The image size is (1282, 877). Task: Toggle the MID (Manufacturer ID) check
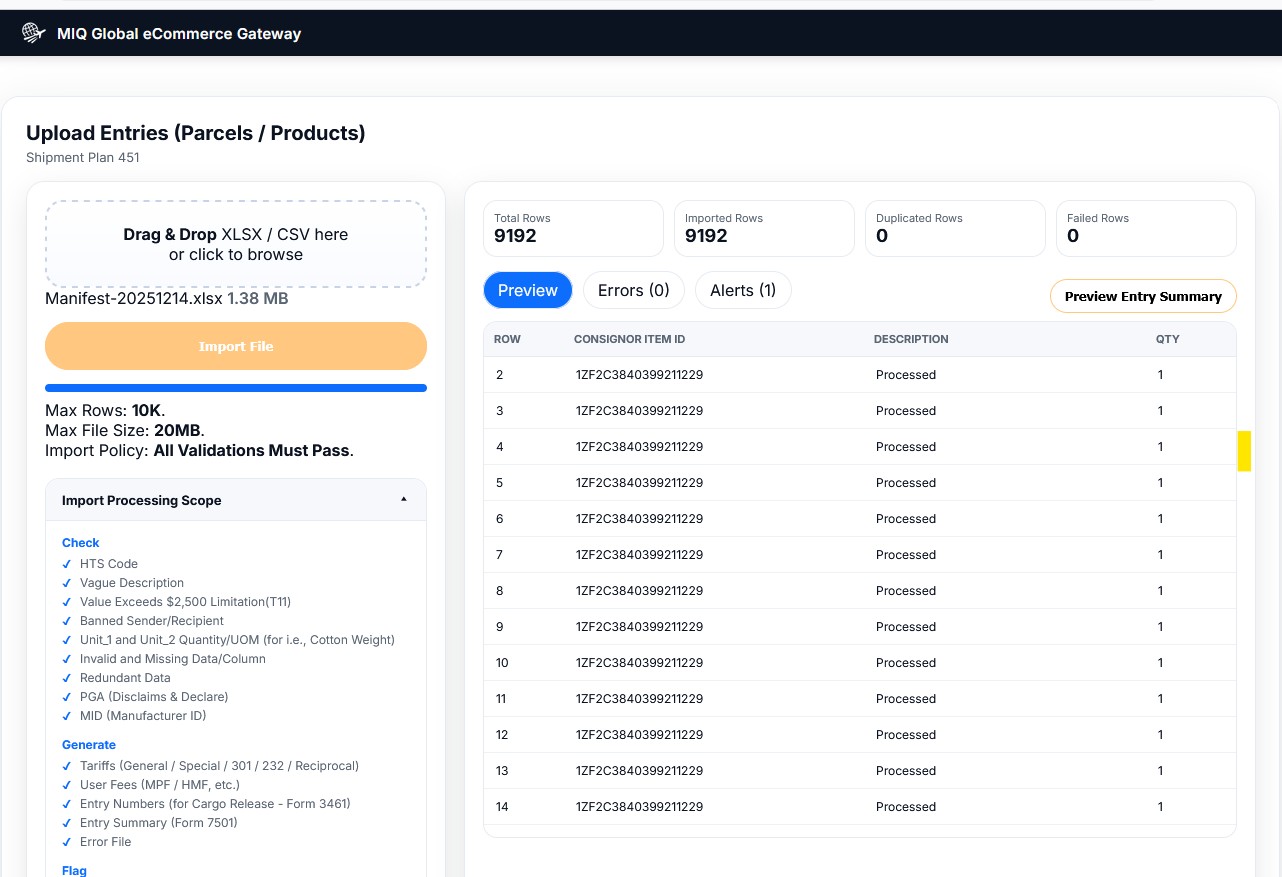(x=66, y=715)
